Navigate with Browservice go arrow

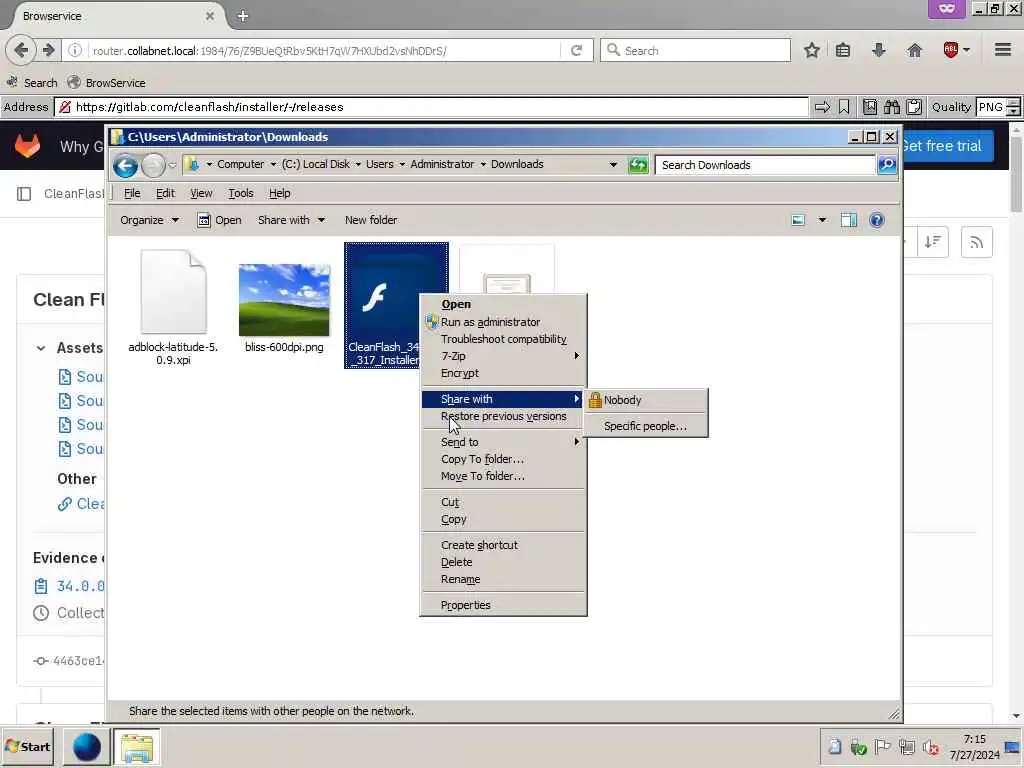[x=822, y=107]
